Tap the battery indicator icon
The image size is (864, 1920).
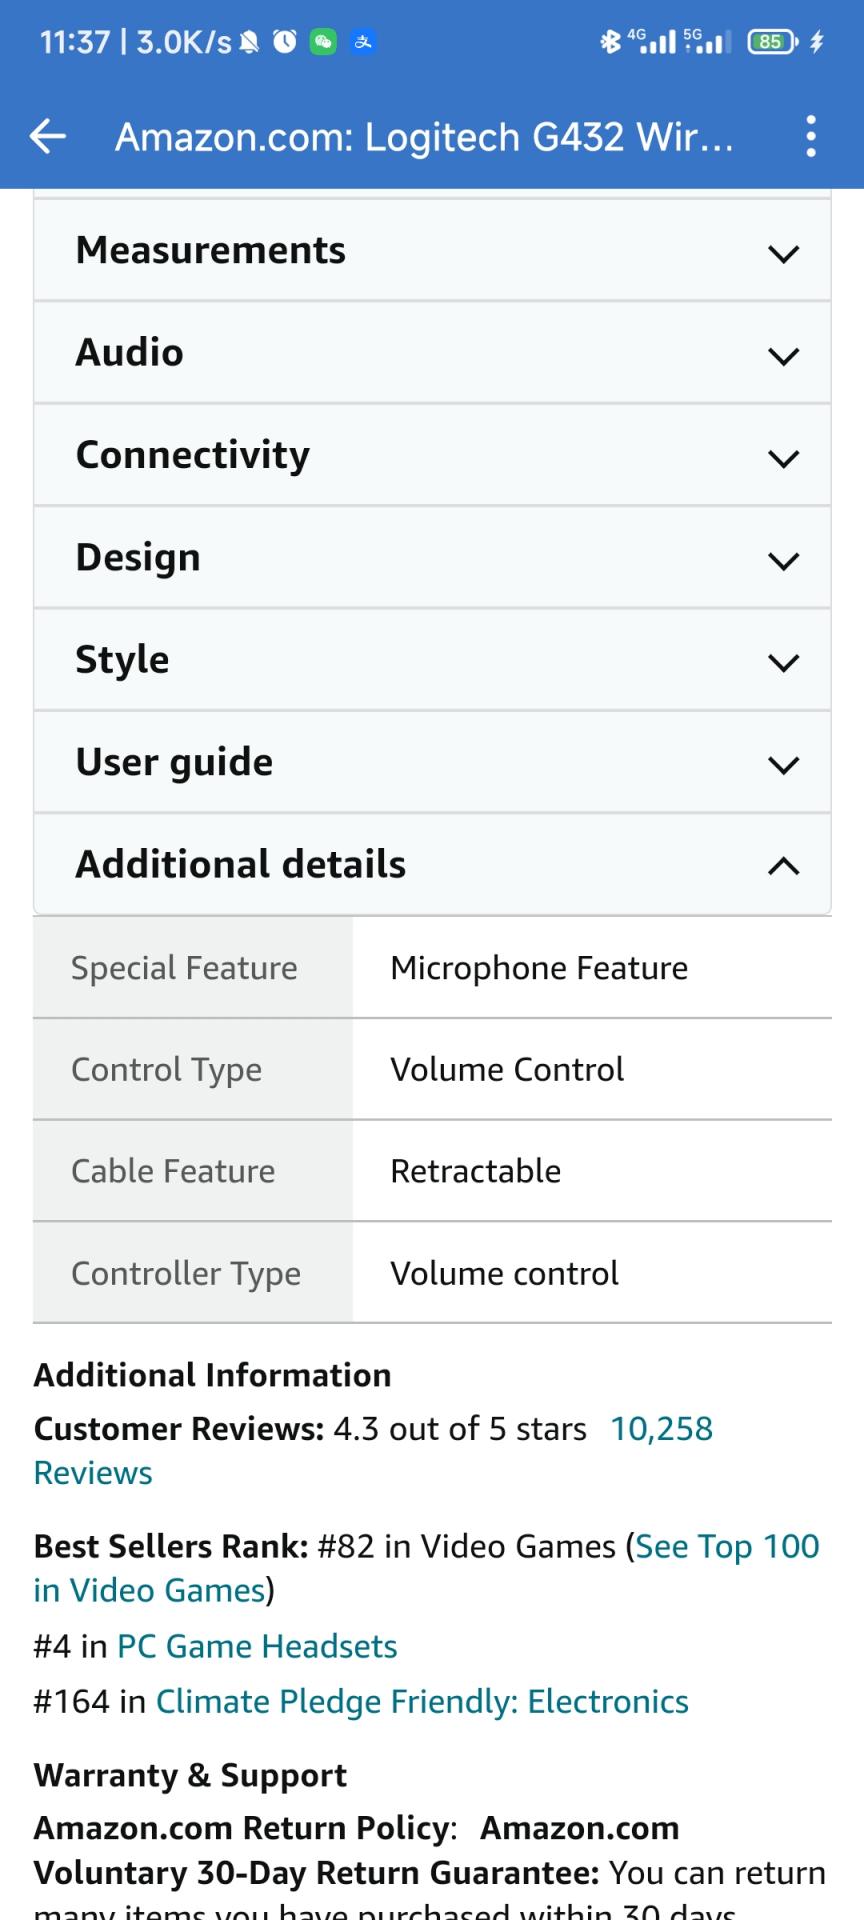(x=772, y=41)
